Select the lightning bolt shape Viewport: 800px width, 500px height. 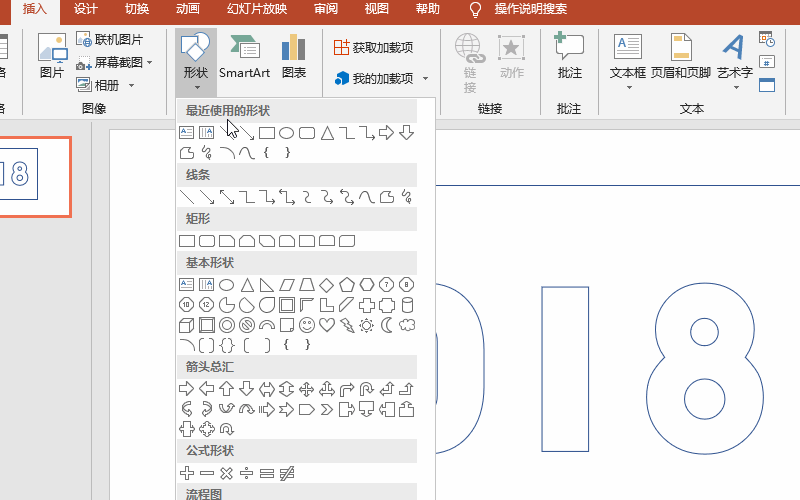pyautogui.click(x=347, y=325)
